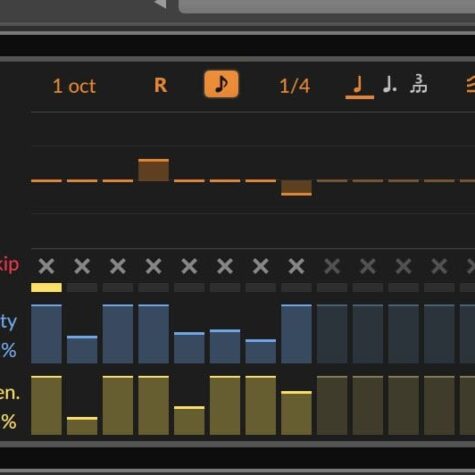Click the raised pitch offset block of step 4
Viewport: 475px width, 475px height.
154,170
